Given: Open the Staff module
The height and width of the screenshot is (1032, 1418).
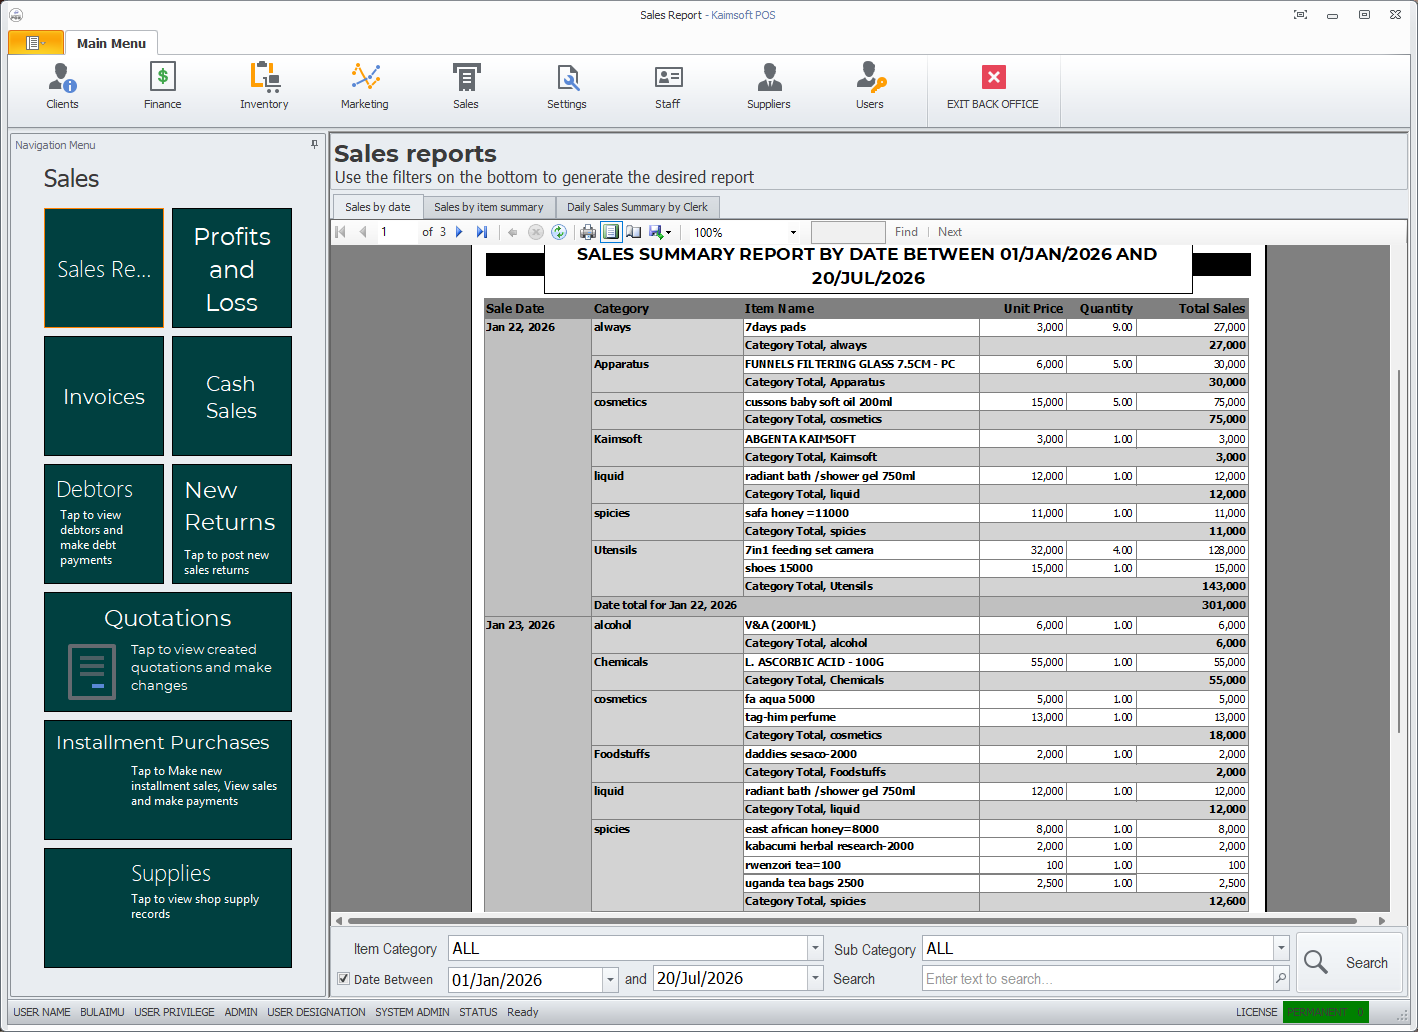Looking at the screenshot, I should pyautogui.click(x=668, y=86).
